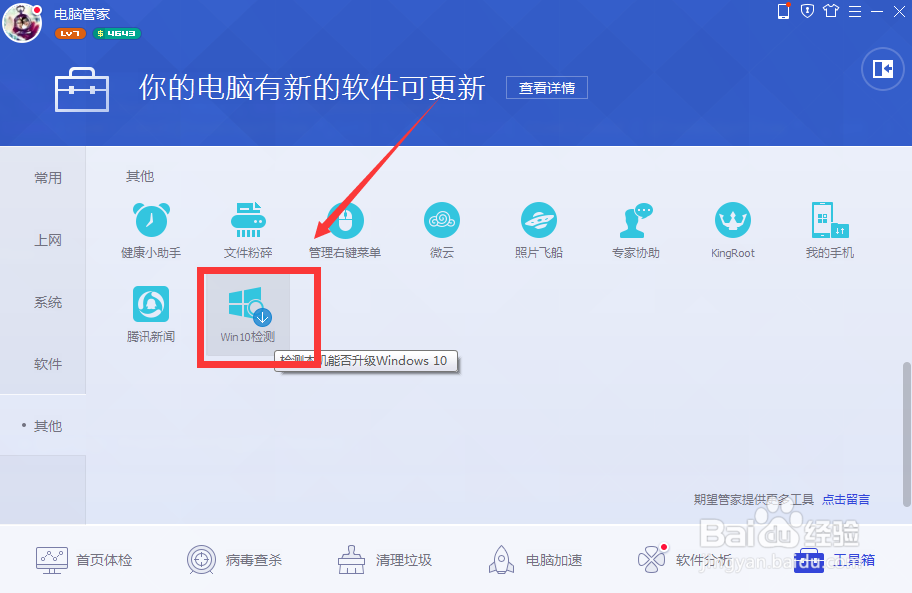Go to 电脑加速 in bottom bar
Viewport: 912px width, 593px height.
tap(535, 560)
